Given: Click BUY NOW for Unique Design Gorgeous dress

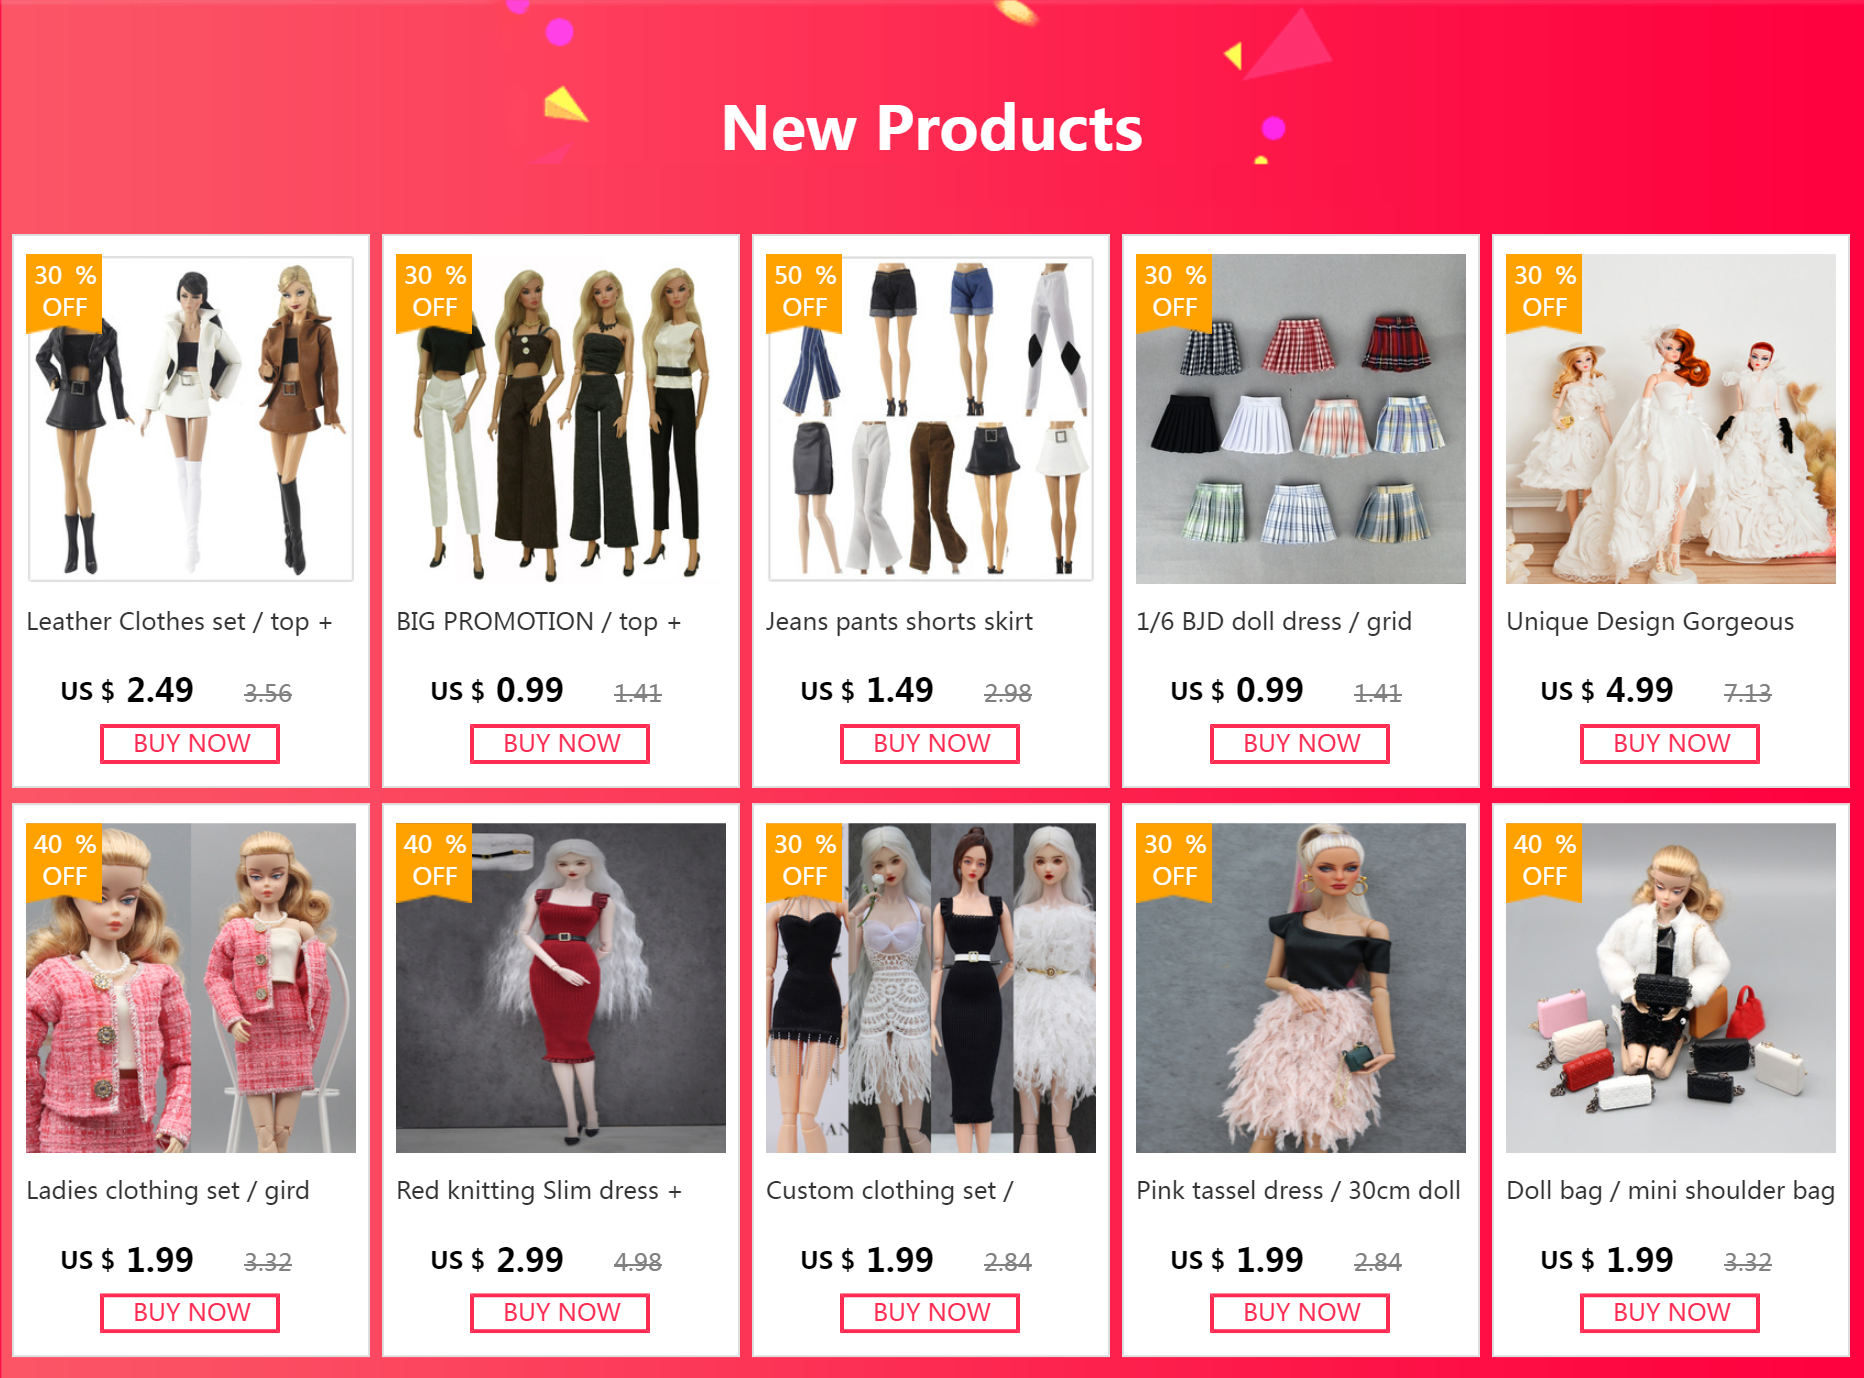Looking at the screenshot, I should point(1670,744).
